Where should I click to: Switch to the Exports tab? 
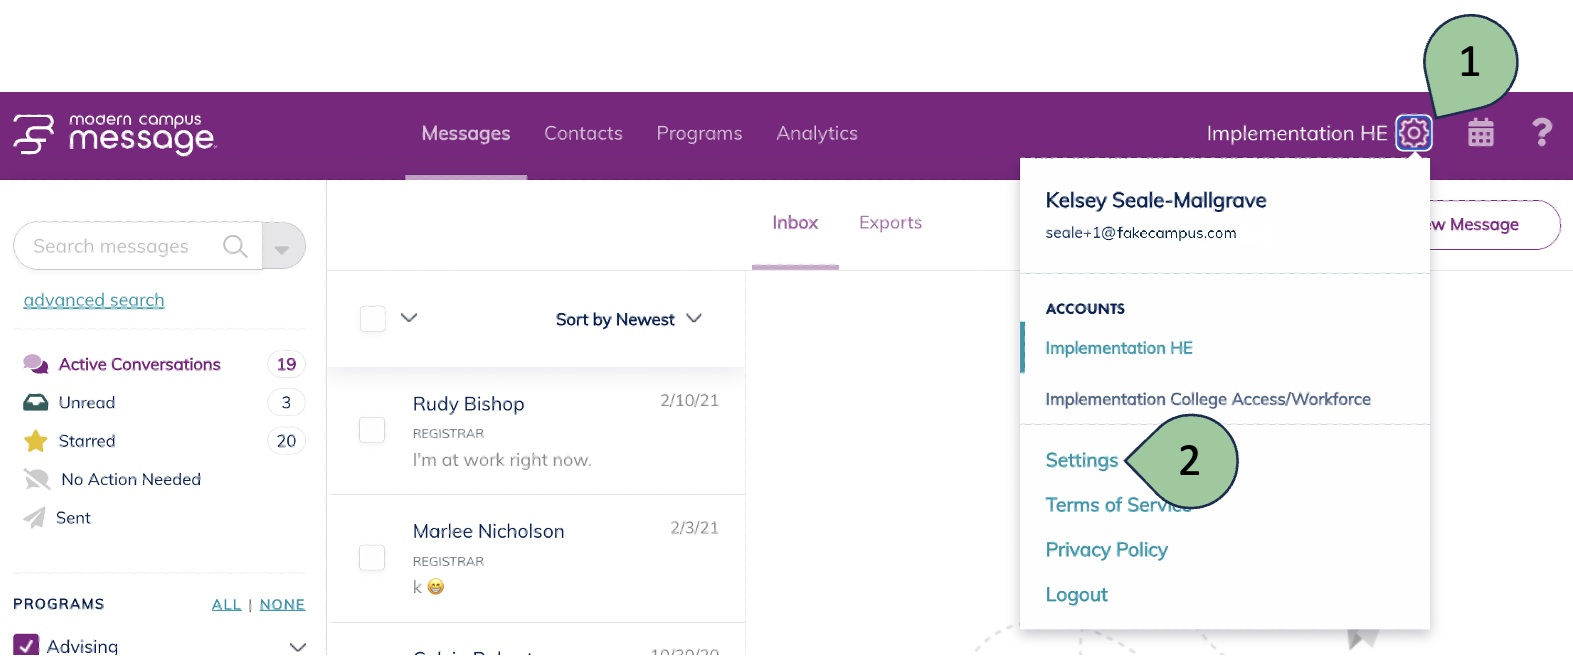(890, 223)
